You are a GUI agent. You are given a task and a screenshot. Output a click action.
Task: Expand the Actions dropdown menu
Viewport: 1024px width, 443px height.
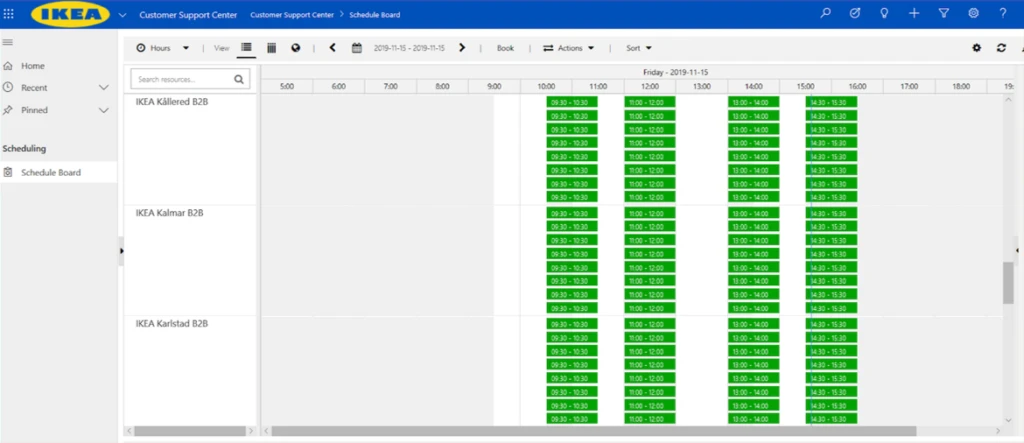[568, 48]
